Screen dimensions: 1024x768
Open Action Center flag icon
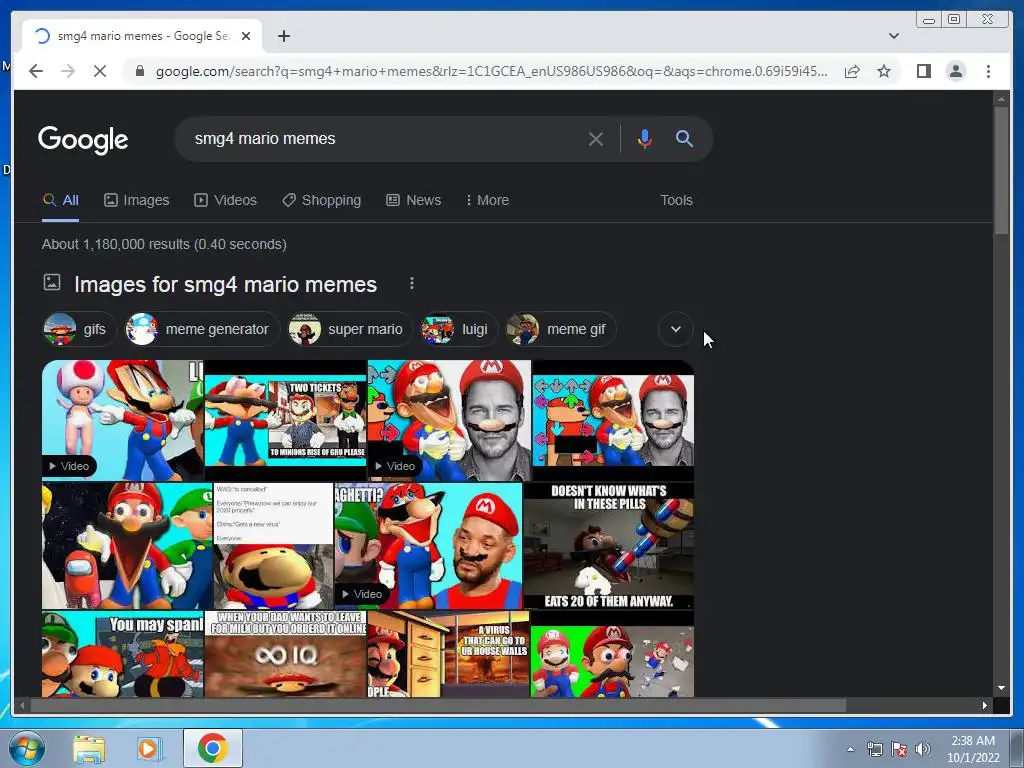click(899, 749)
